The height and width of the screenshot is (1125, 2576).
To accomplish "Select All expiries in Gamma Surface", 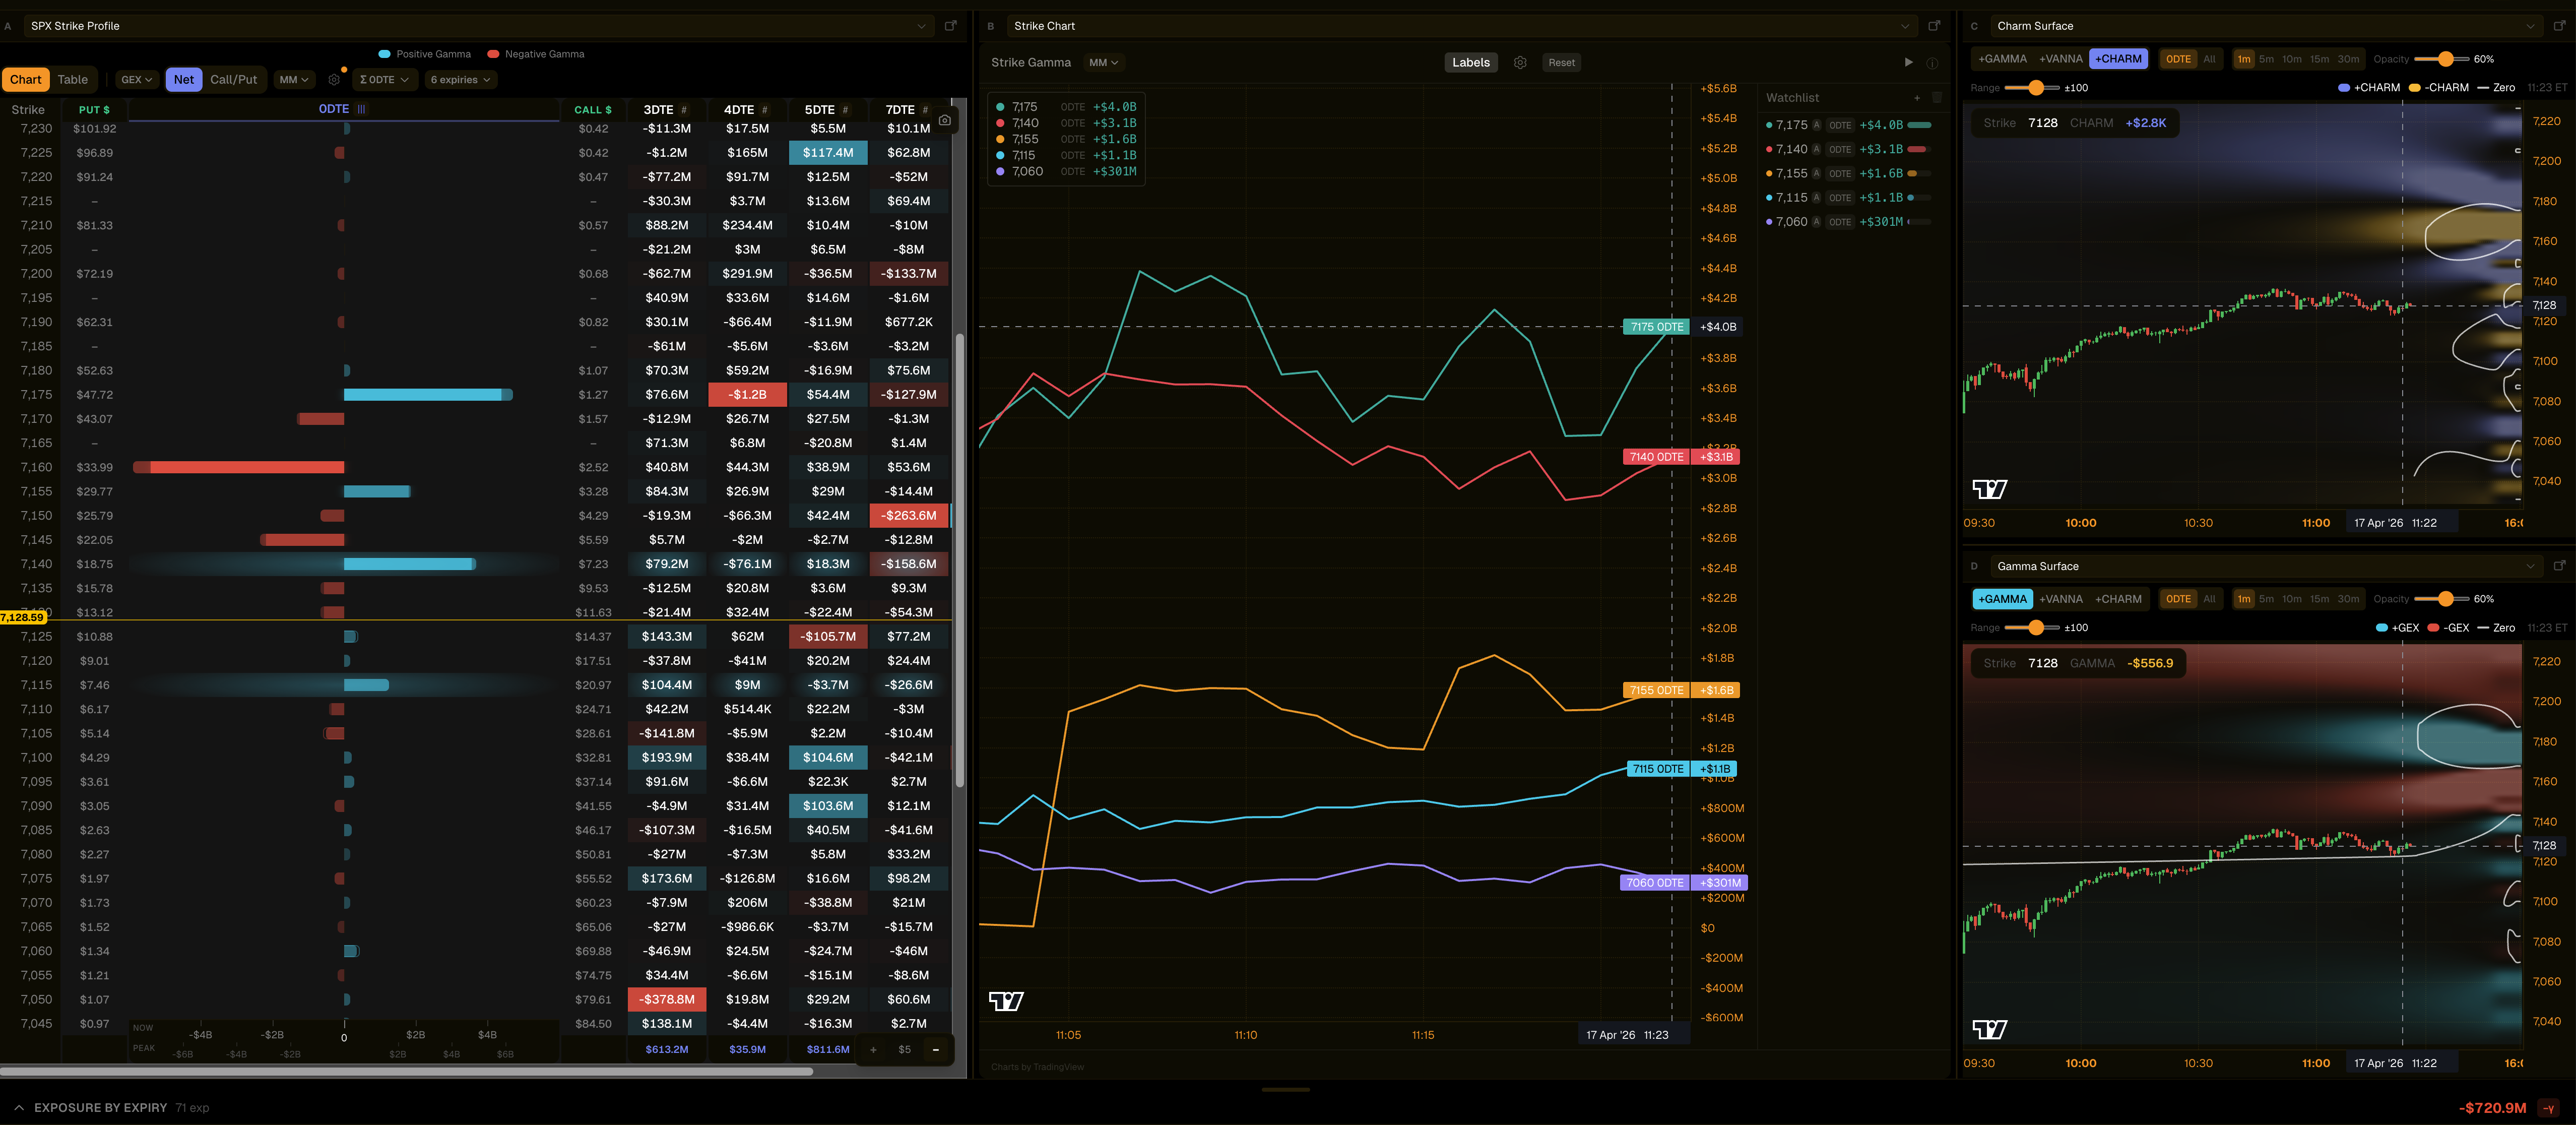I will (2209, 599).
